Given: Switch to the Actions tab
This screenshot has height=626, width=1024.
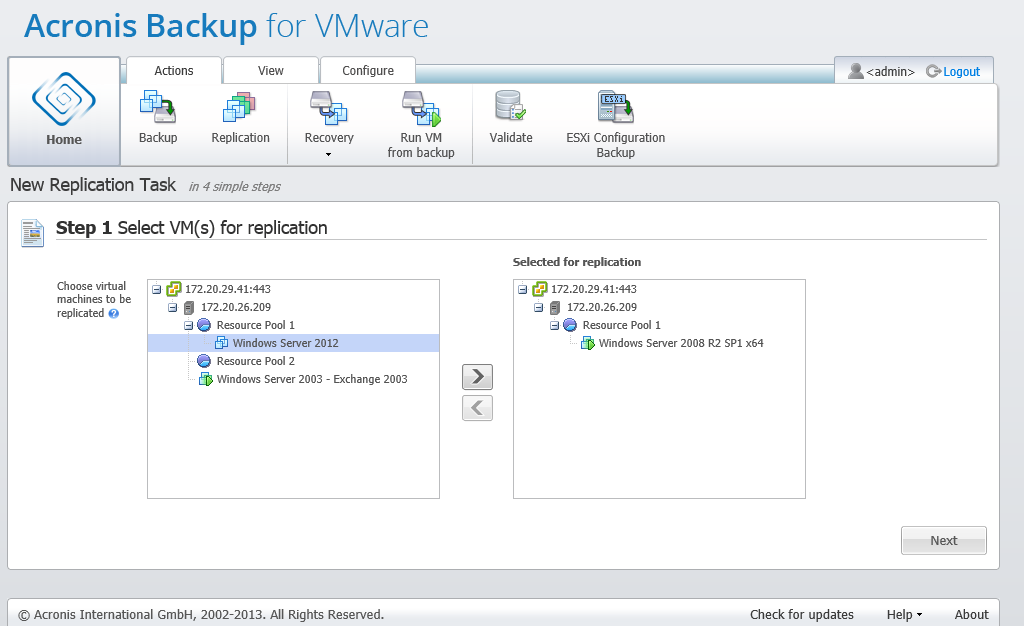Looking at the screenshot, I should click(x=174, y=70).
